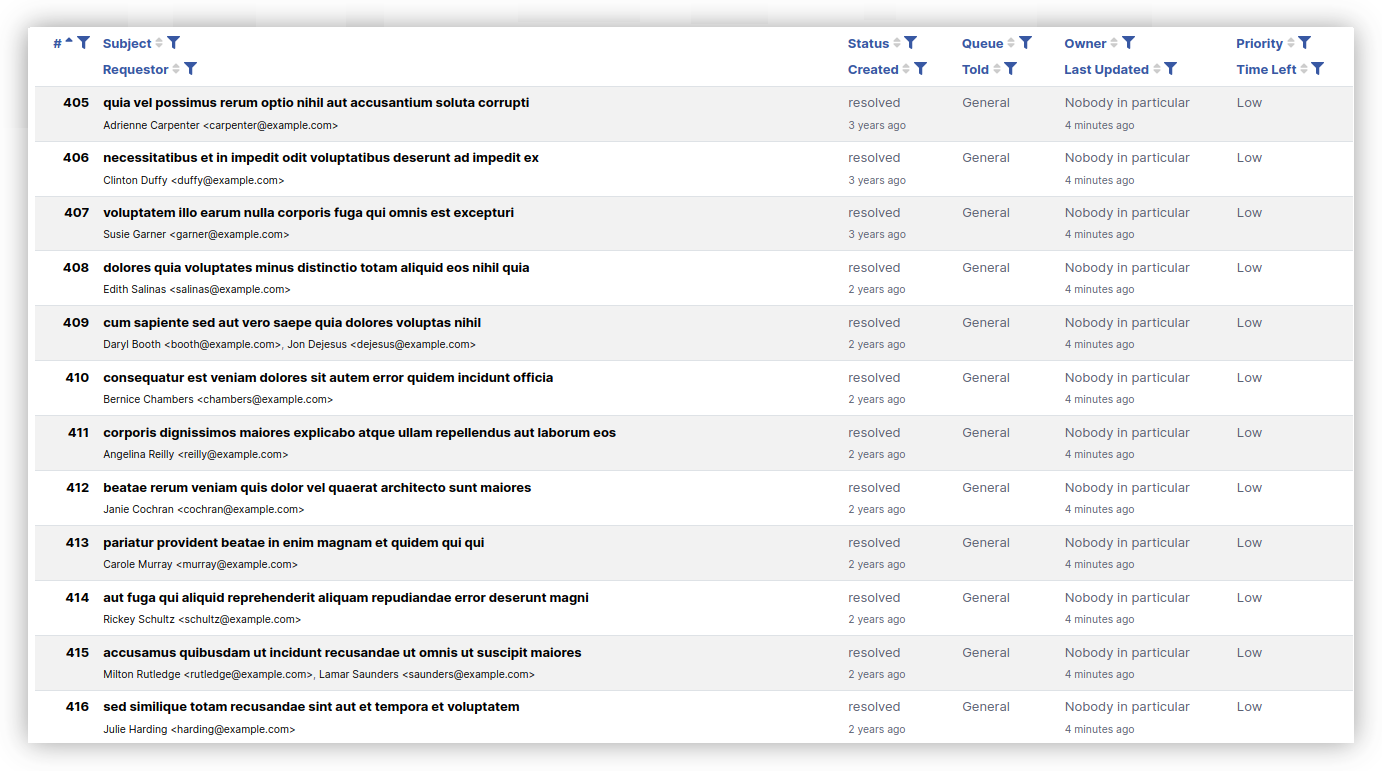The image size is (1382, 771).
Task: Open the Requestor column filter
Action: point(190,69)
